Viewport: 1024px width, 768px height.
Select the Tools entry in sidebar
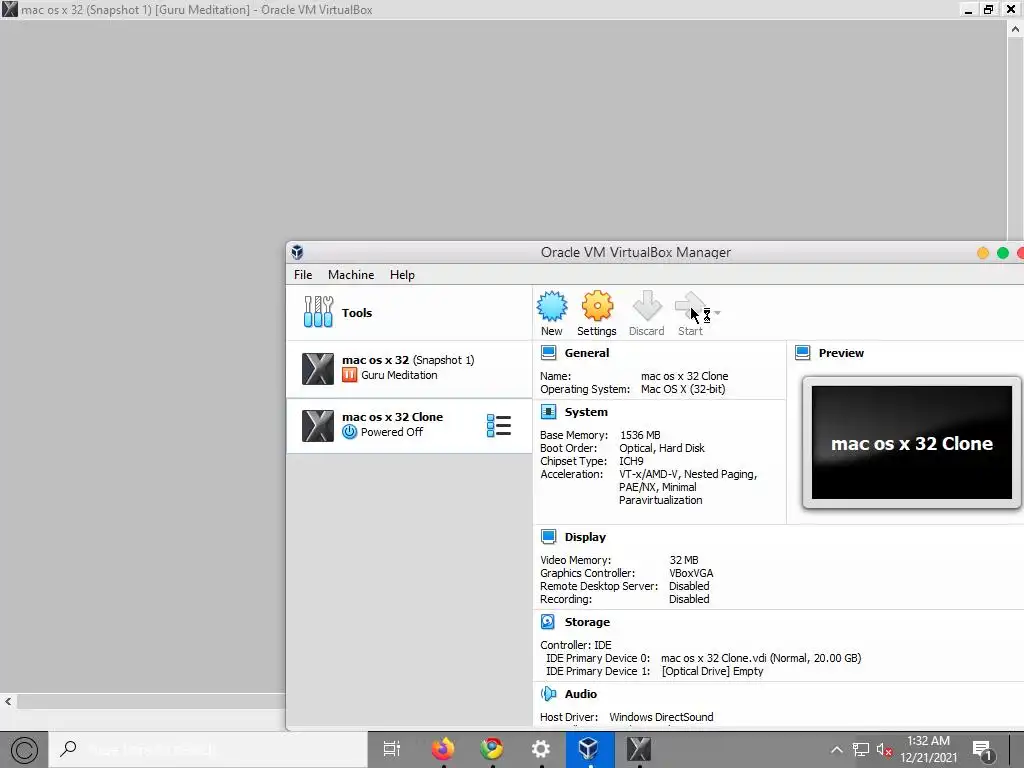[409, 313]
